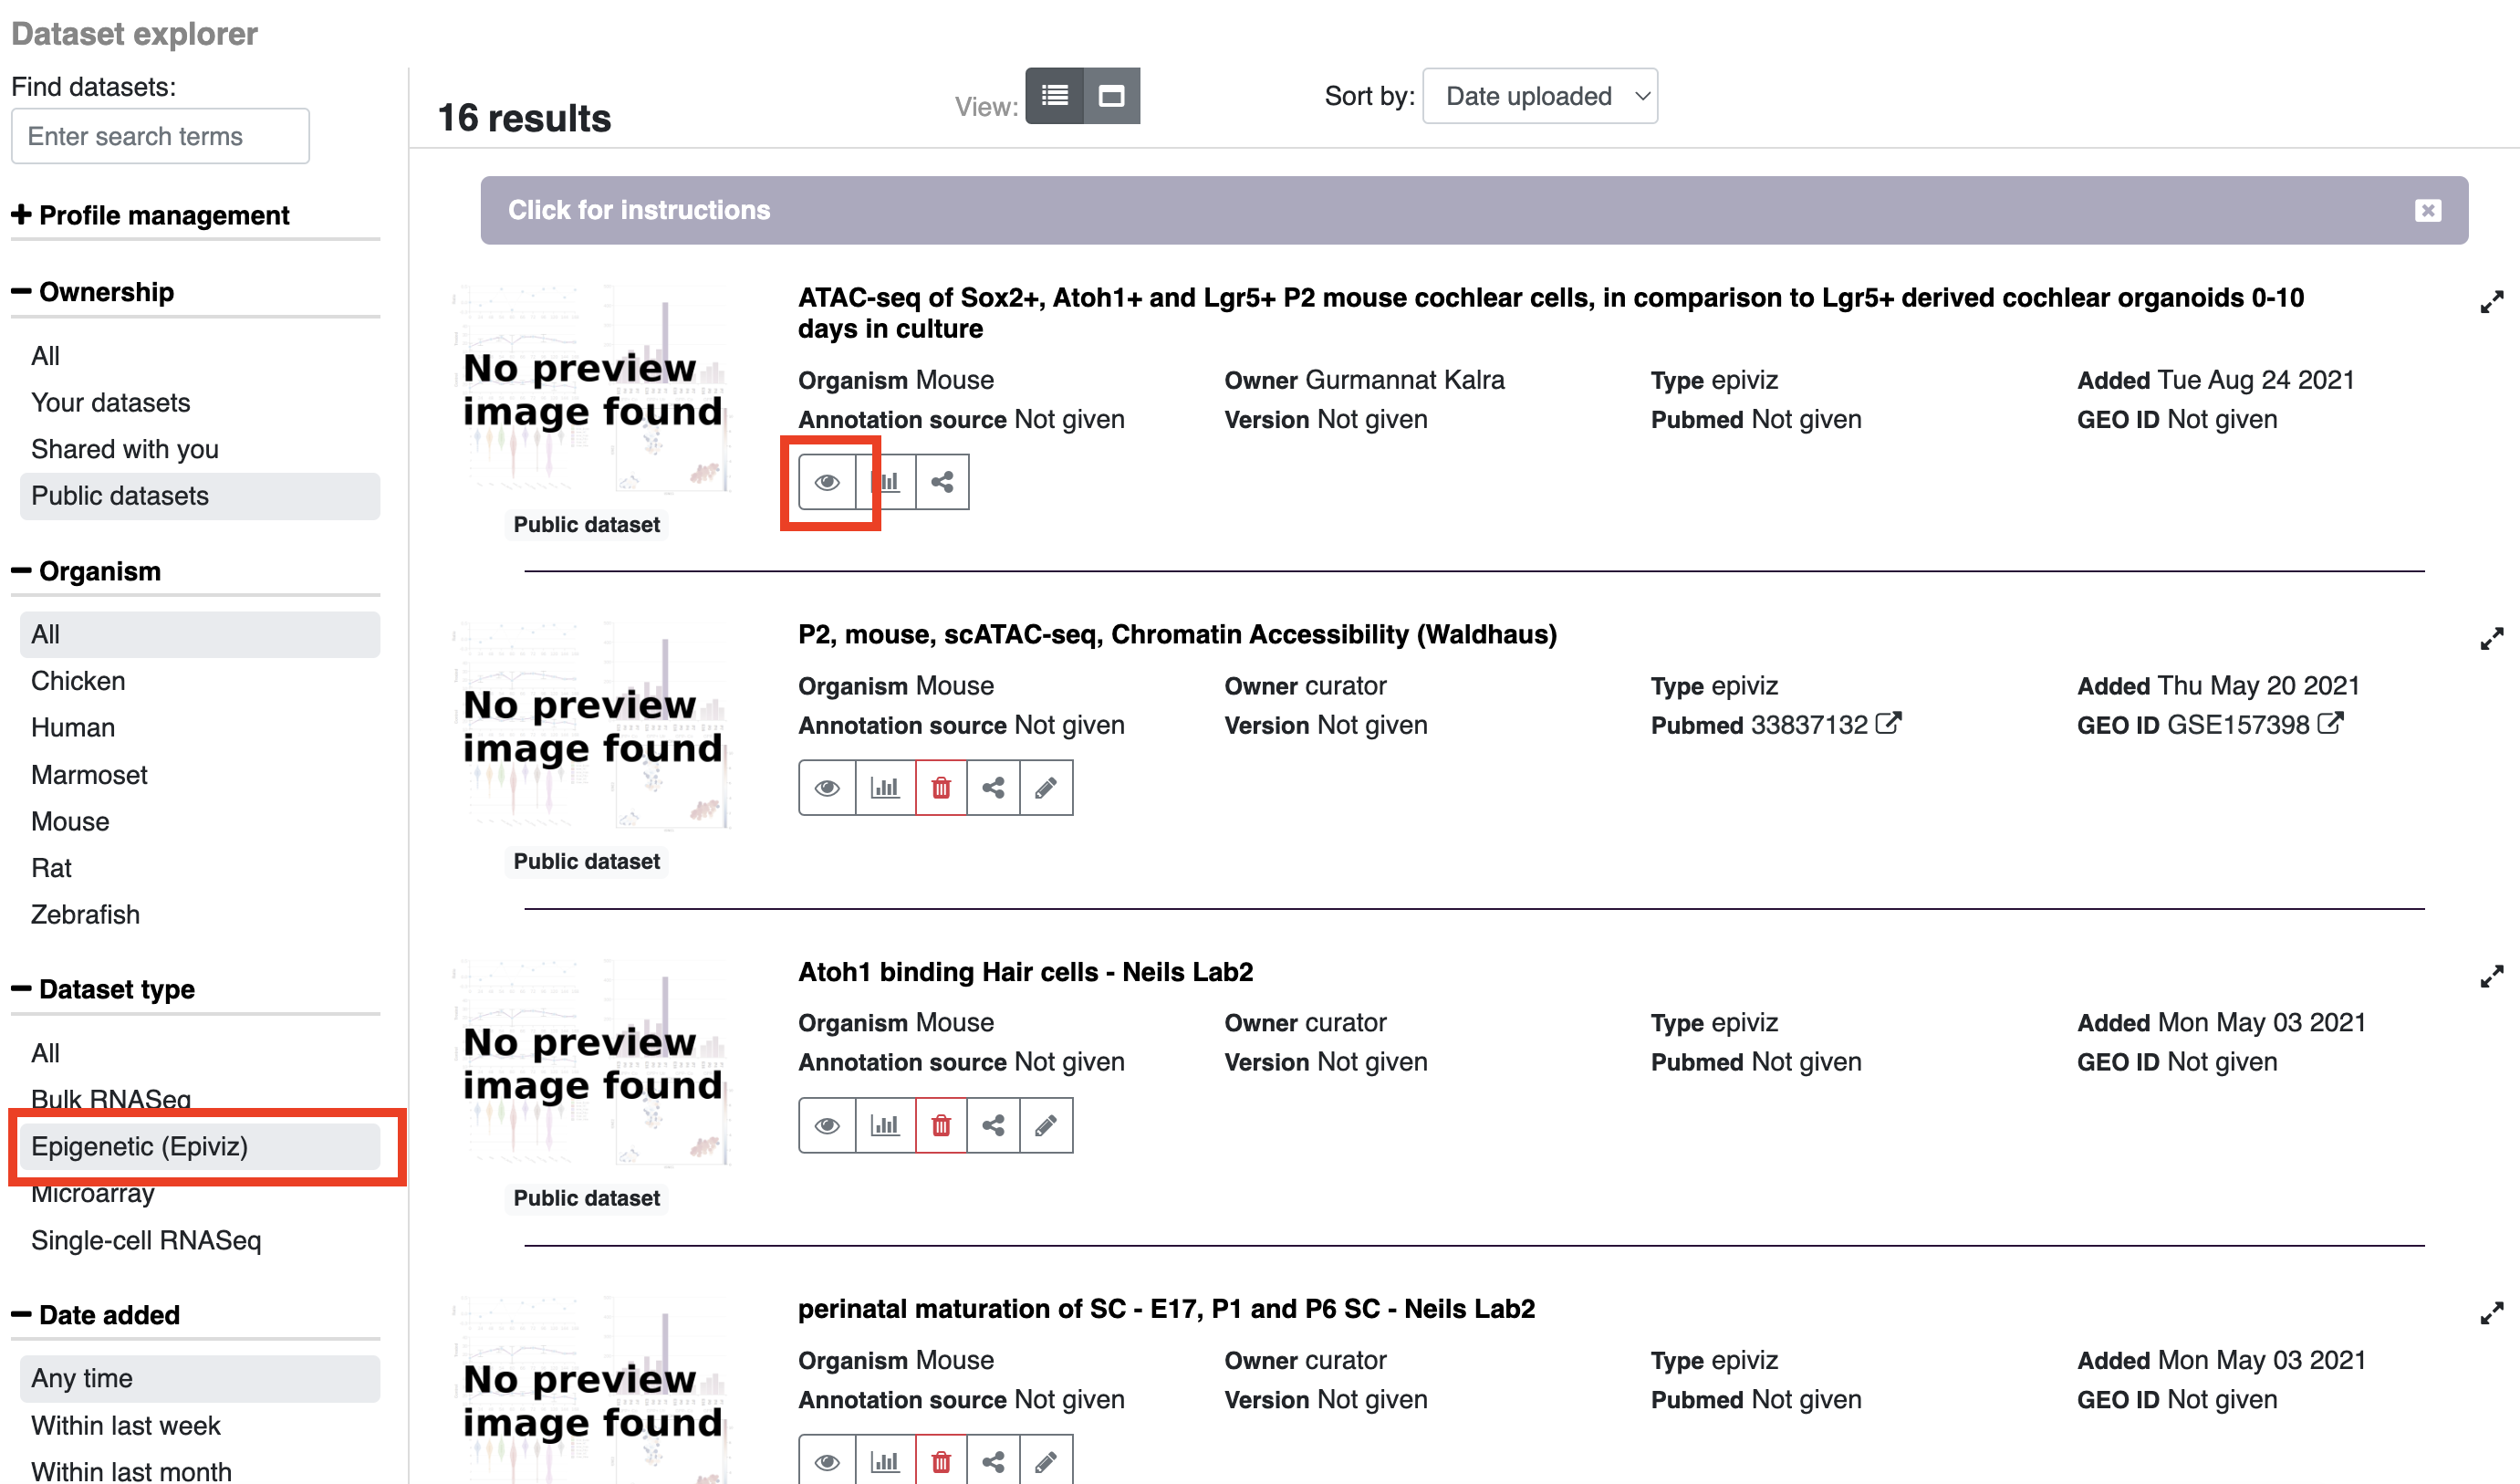Click the share icon on Atoh1 binding dataset
2520x1484 pixels.
(x=993, y=1123)
